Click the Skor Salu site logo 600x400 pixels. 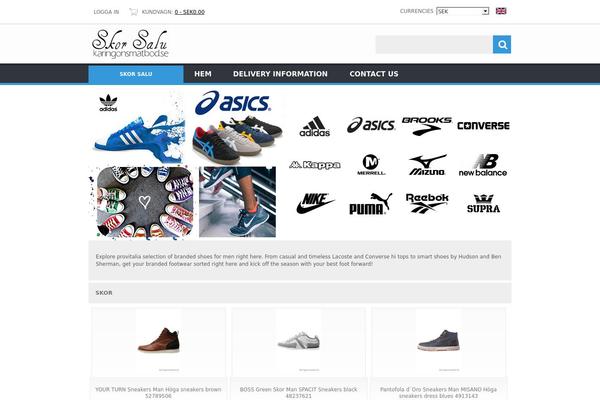(x=130, y=44)
